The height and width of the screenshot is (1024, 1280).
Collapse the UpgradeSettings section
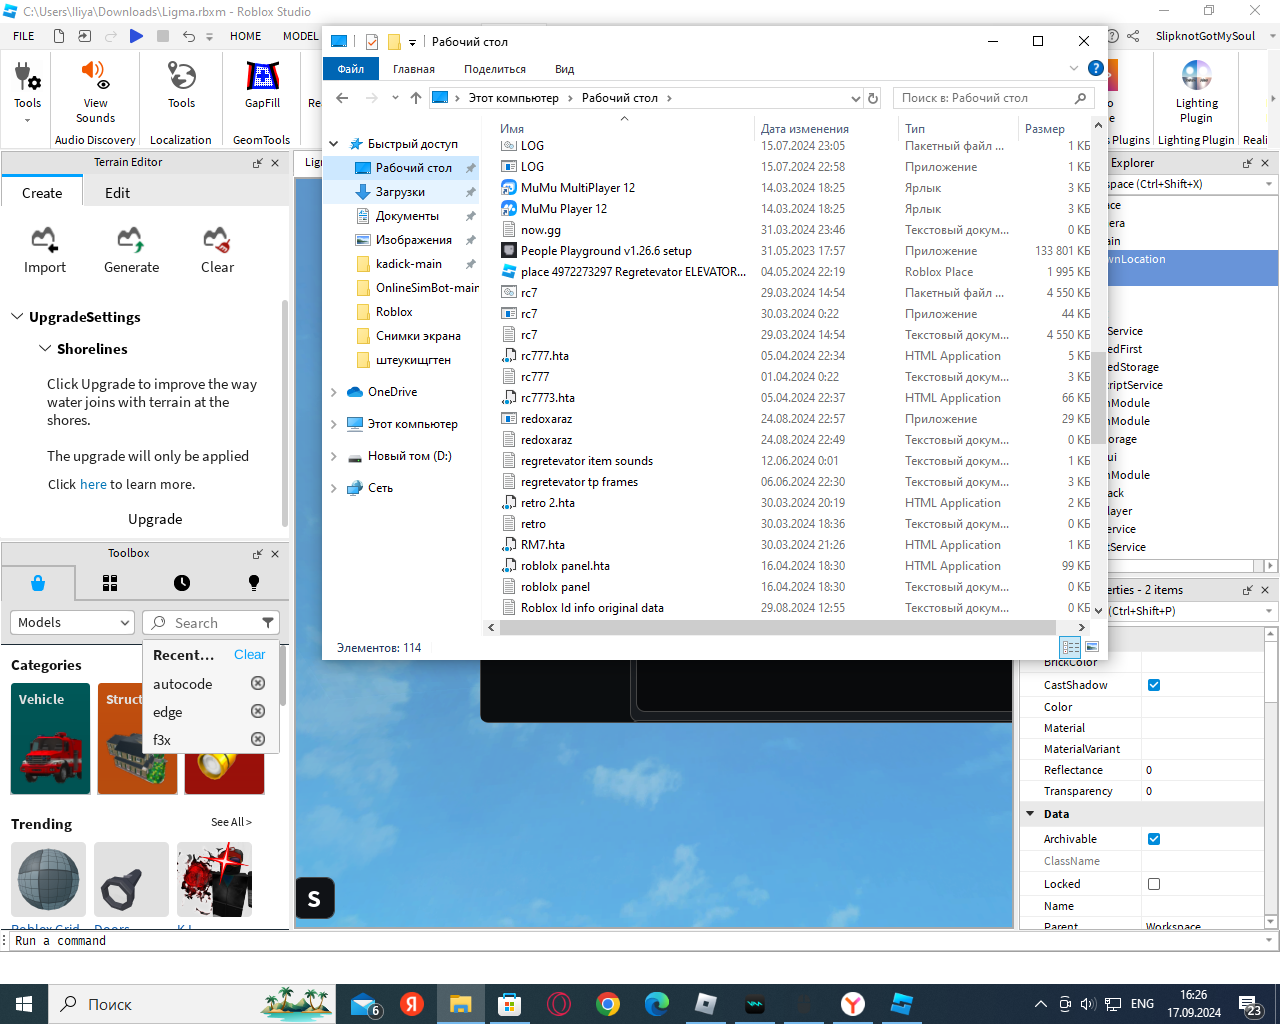pyautogui.click(x=17, y=316)
